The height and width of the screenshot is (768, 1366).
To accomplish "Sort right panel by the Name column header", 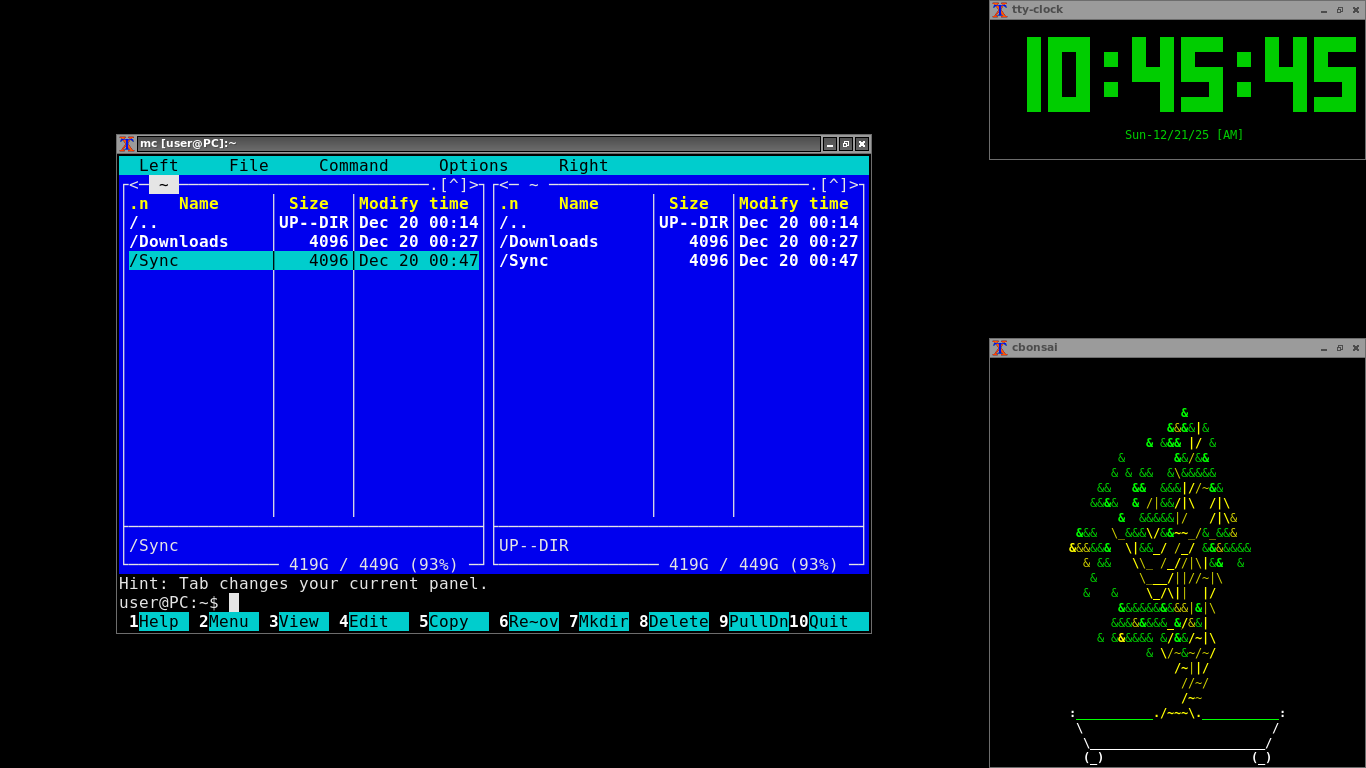I will coord(579,203).
